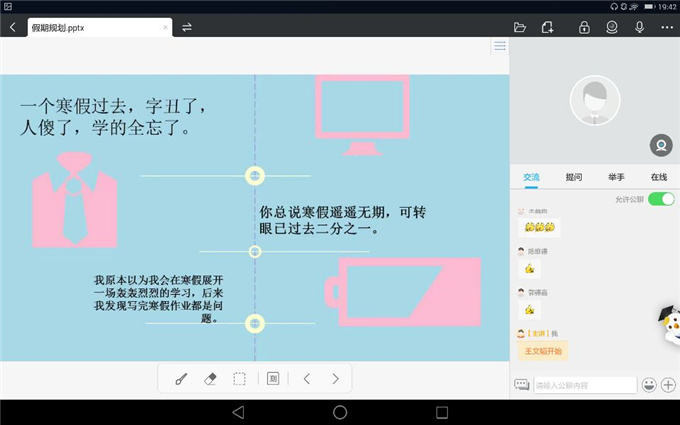
Task: Toggle the microphone icon
Action: pyautogui.click(x=639, y=27)
